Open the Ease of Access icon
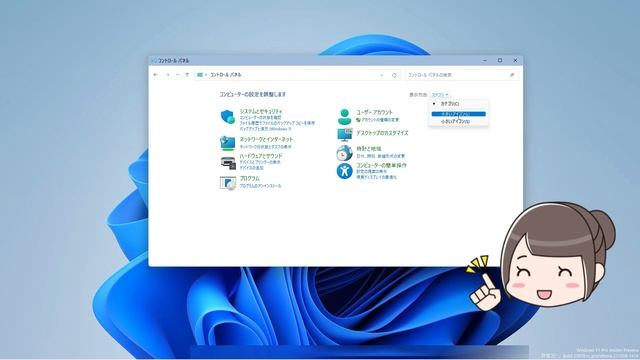 coord(344,171)
